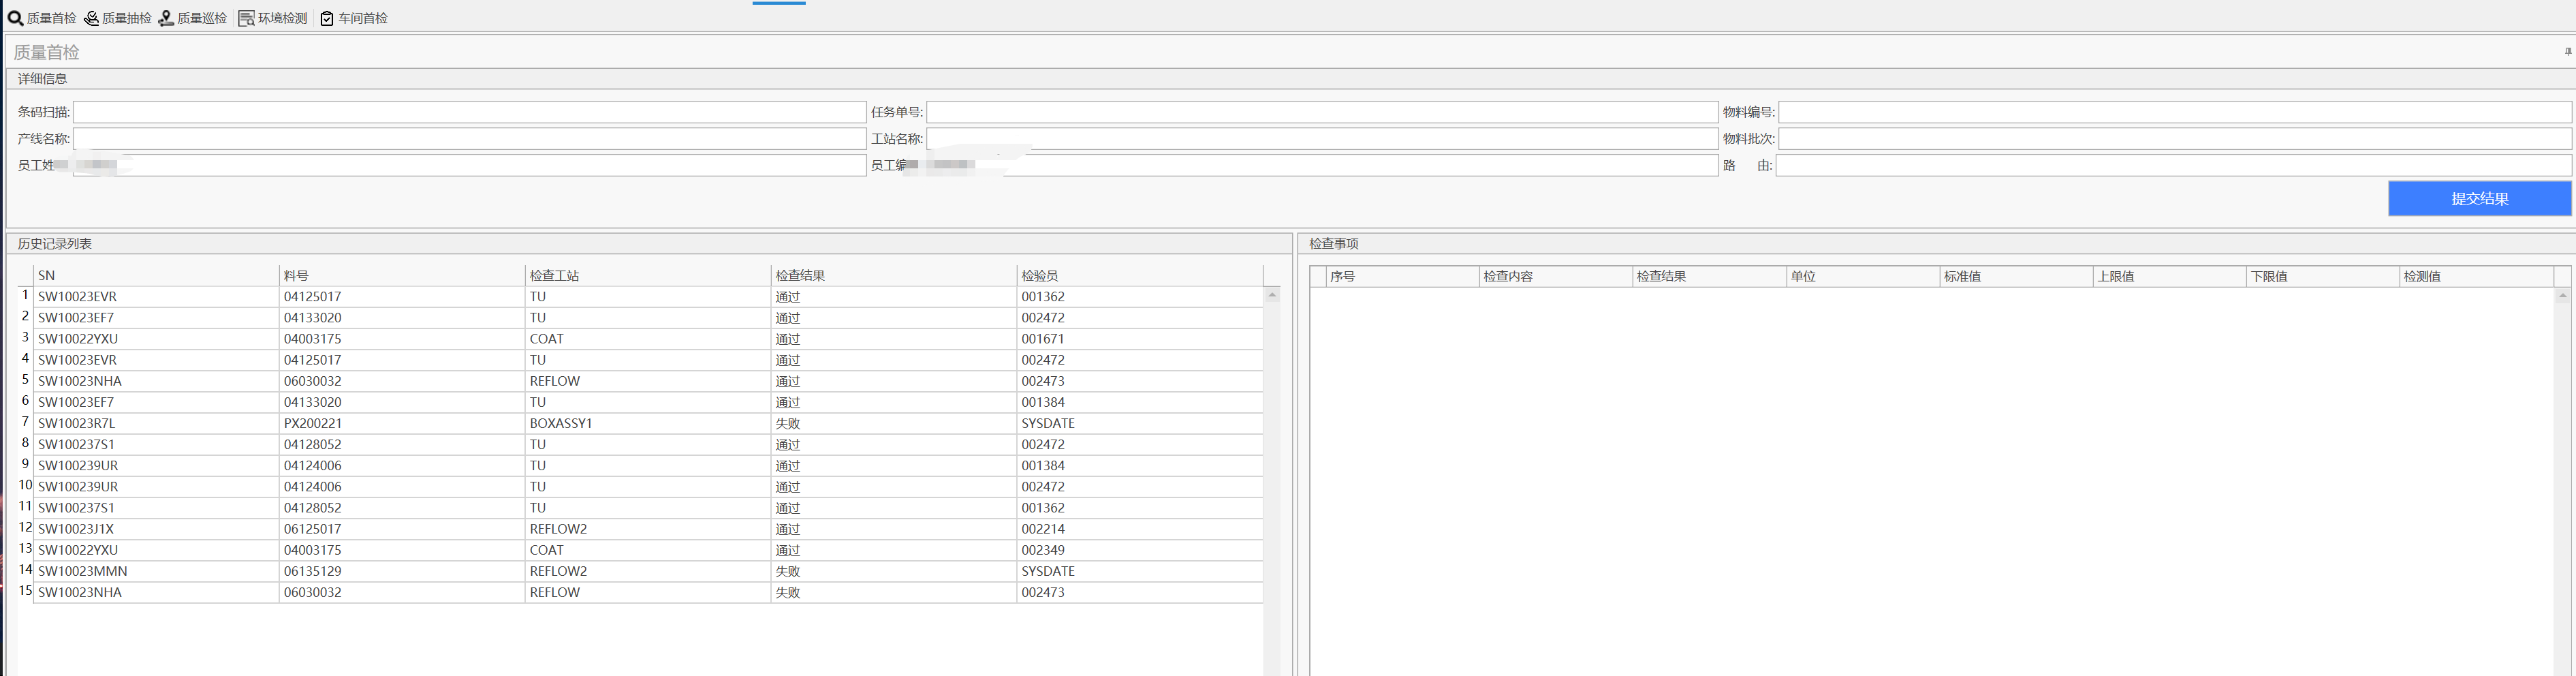Click the 料号 column header

tap(402, 275)
